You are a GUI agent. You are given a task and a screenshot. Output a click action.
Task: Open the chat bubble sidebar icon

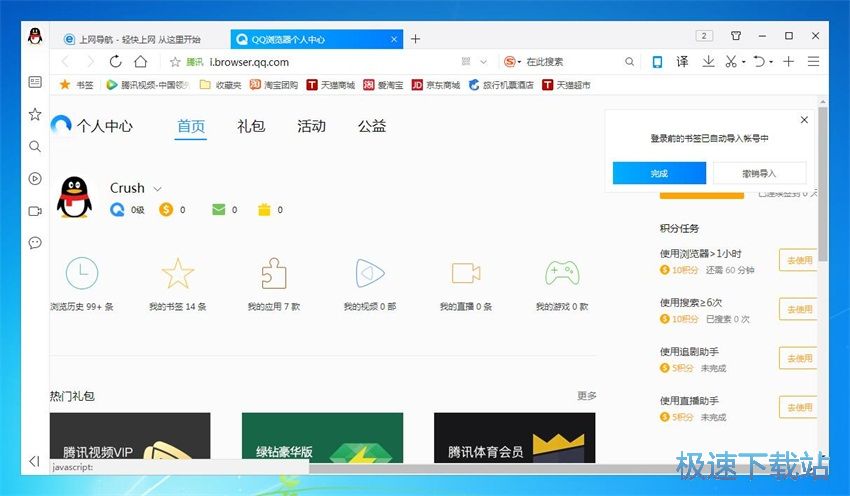tap(35, 243)
